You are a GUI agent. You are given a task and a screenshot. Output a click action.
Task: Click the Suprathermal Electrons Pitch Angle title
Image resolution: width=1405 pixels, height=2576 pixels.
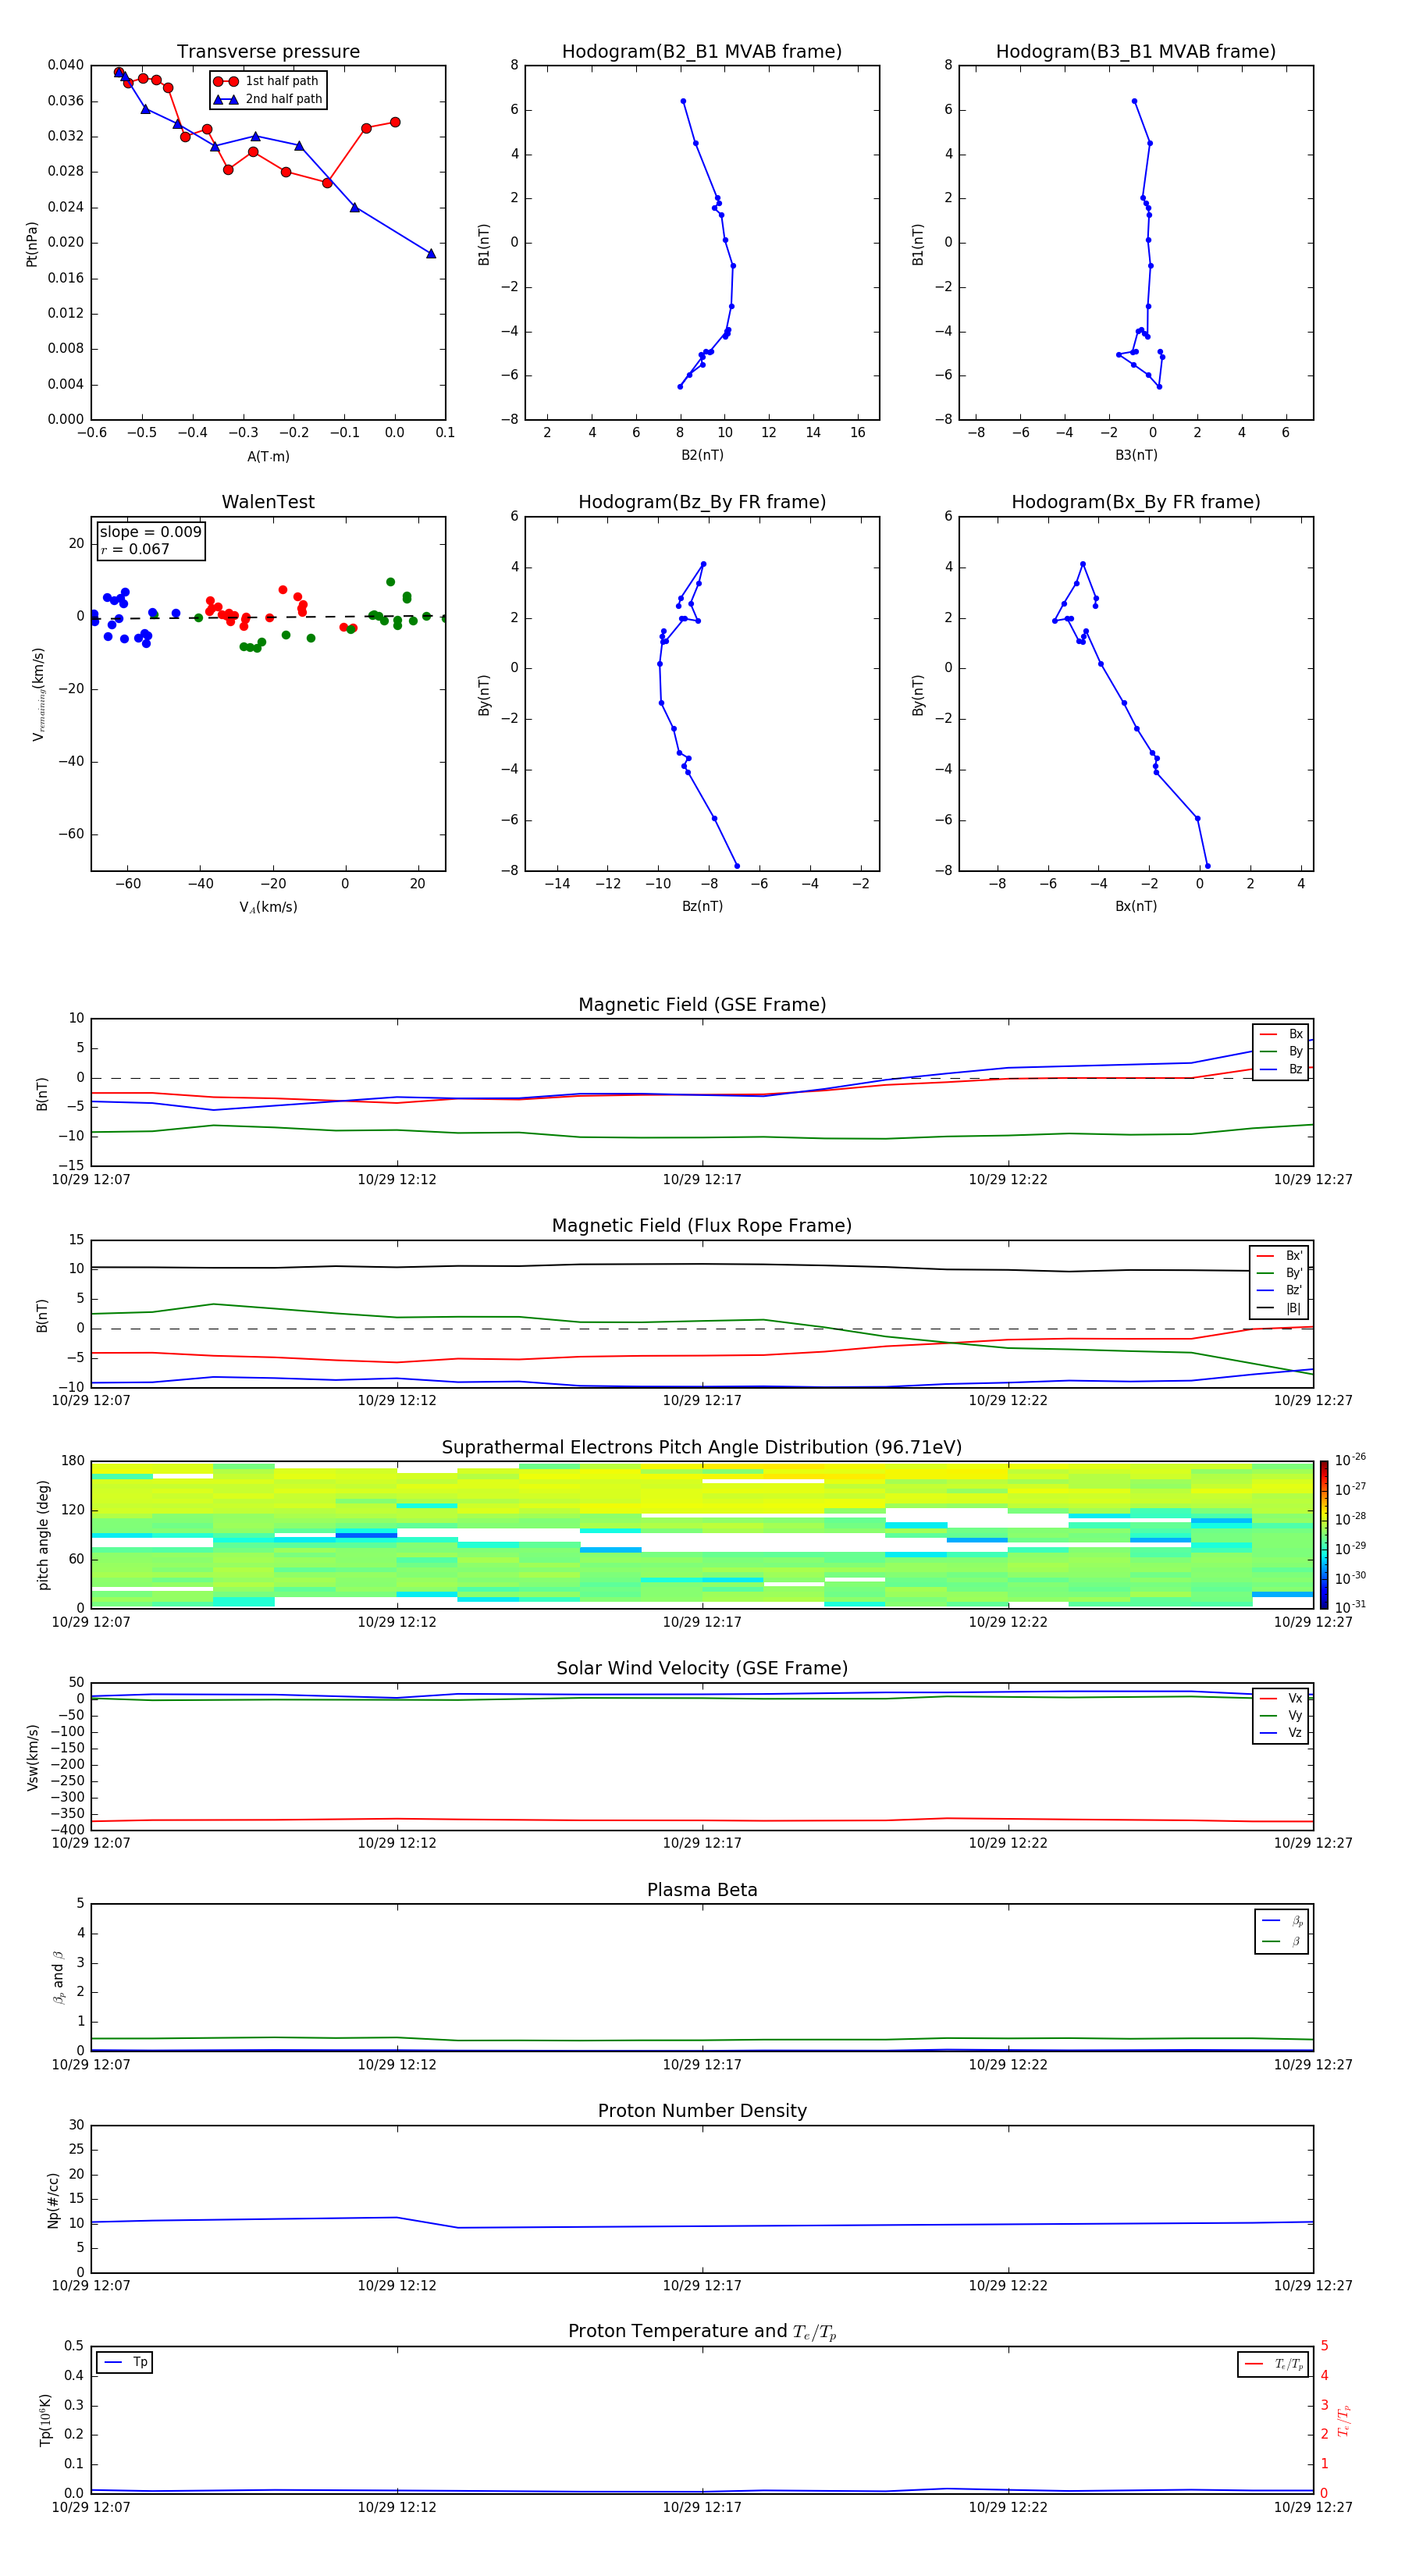coord(702,1448)
